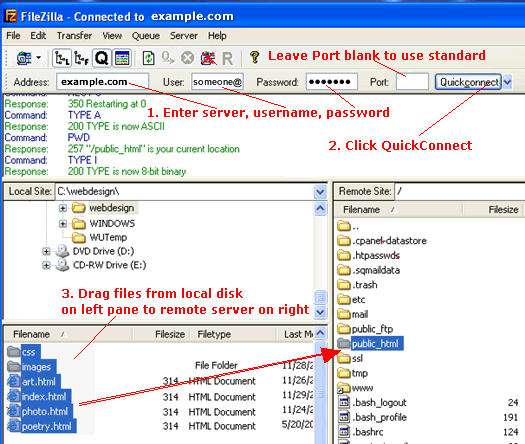Expand the DVD Drive (D:) node
Viewport: 525px width, 444px height.
[46, 251]
